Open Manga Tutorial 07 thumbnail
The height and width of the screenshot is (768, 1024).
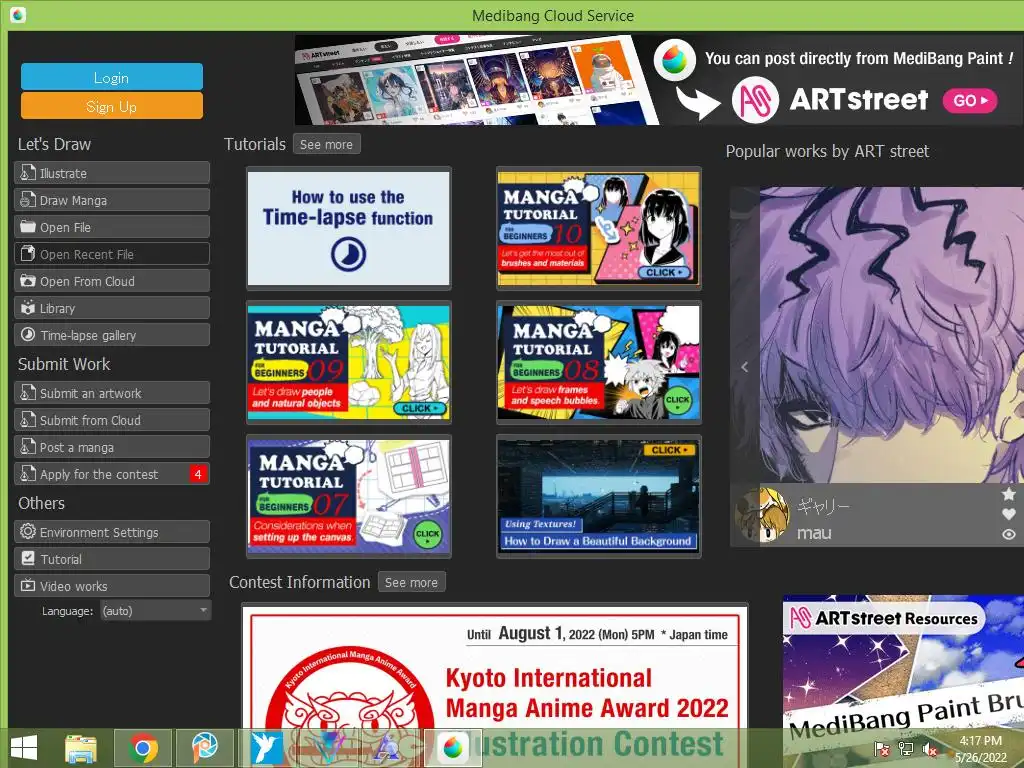(348, 496)
